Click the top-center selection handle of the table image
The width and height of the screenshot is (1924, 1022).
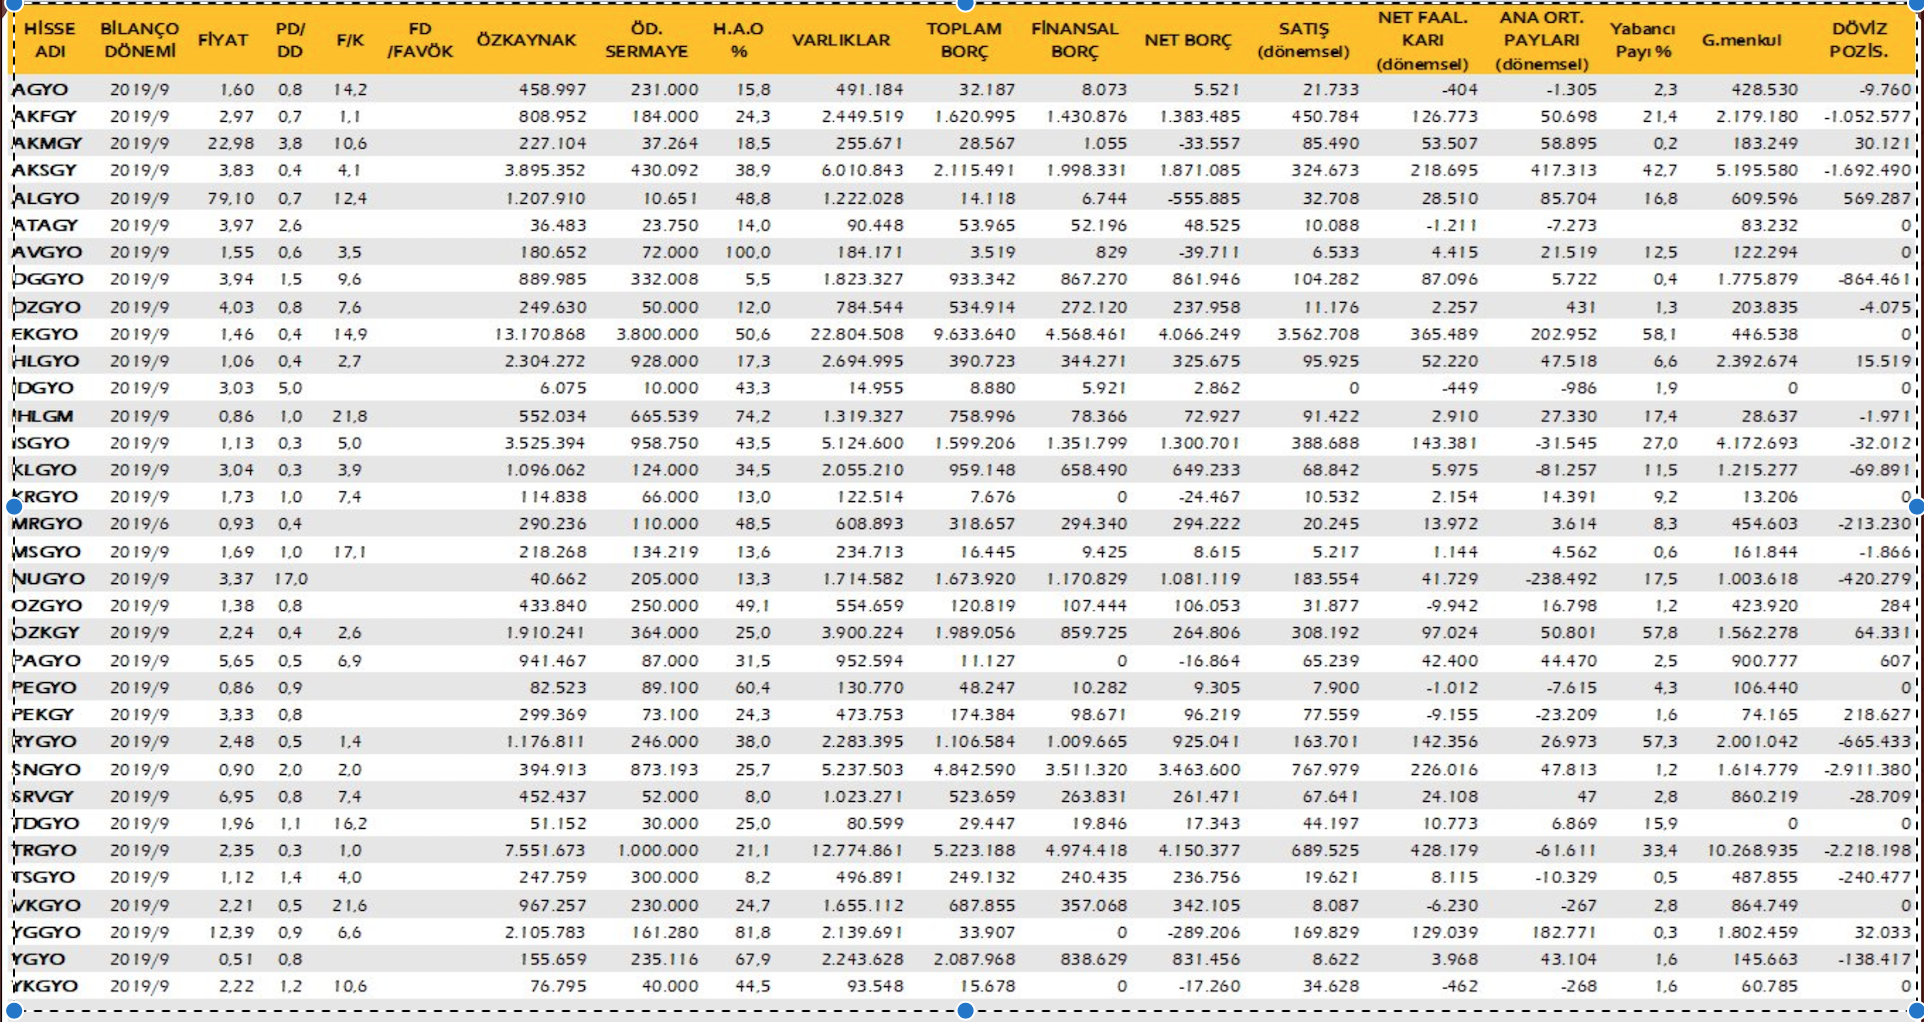coord(965,3)
